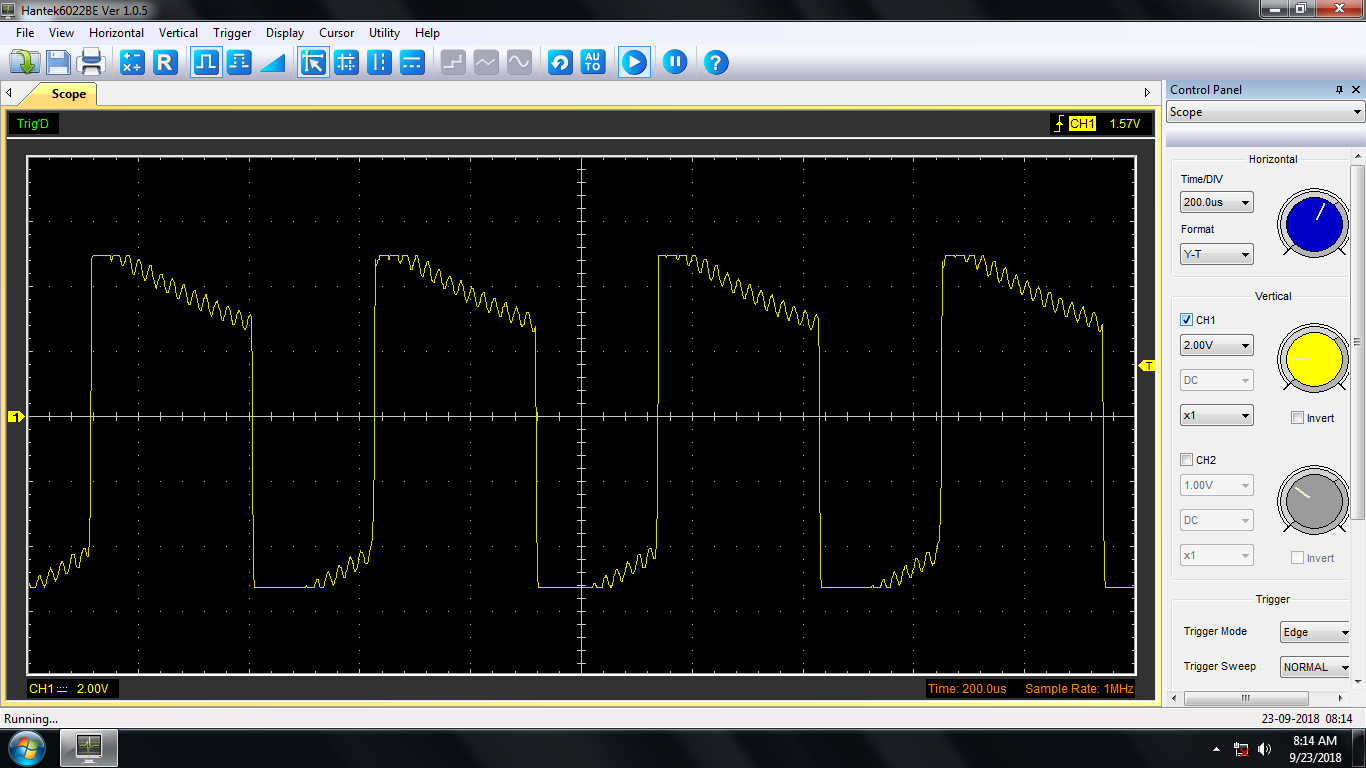Screen dimensions: 1366x768
Task: Open the CH2 1.00V volts dropdown
Action: [1217, 485]
